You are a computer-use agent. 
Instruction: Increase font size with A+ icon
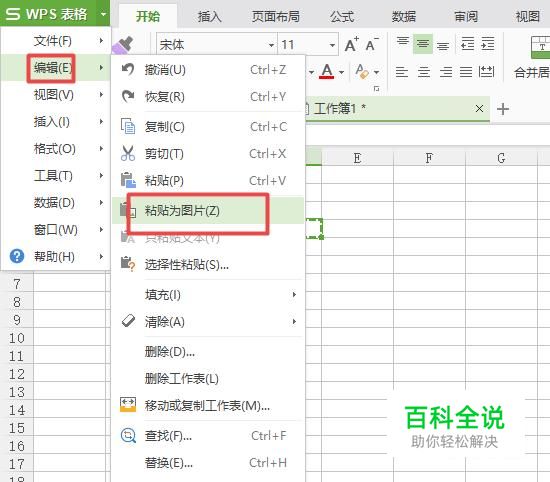tap(351, 44)
